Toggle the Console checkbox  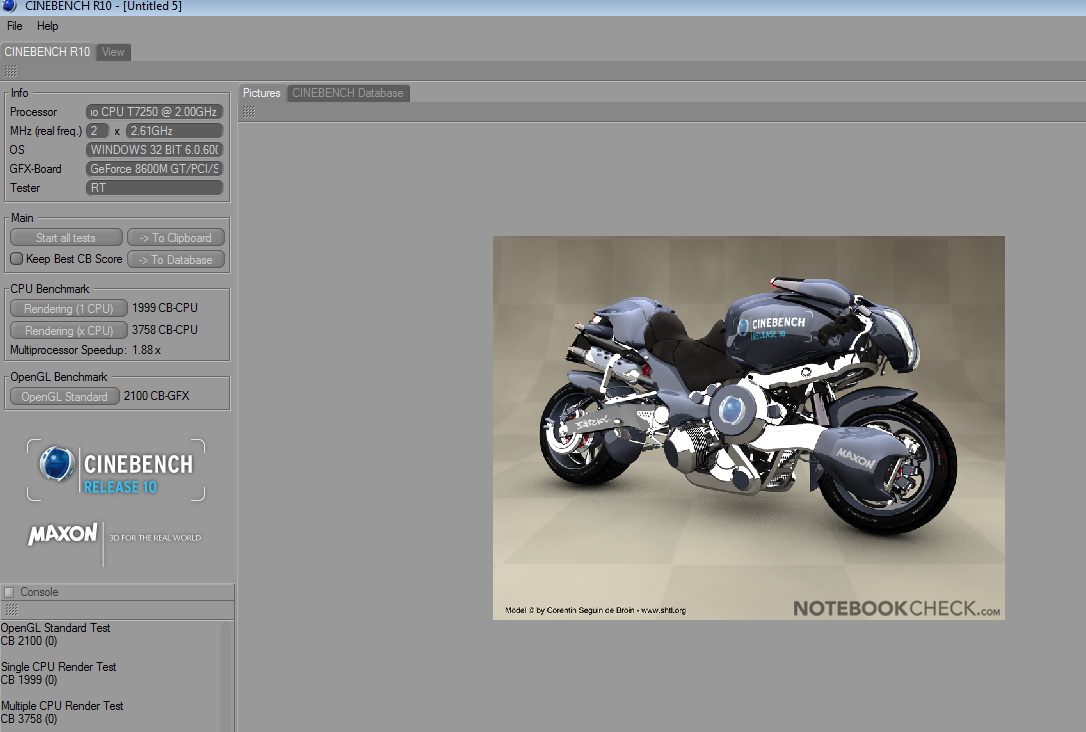[9, 592]
